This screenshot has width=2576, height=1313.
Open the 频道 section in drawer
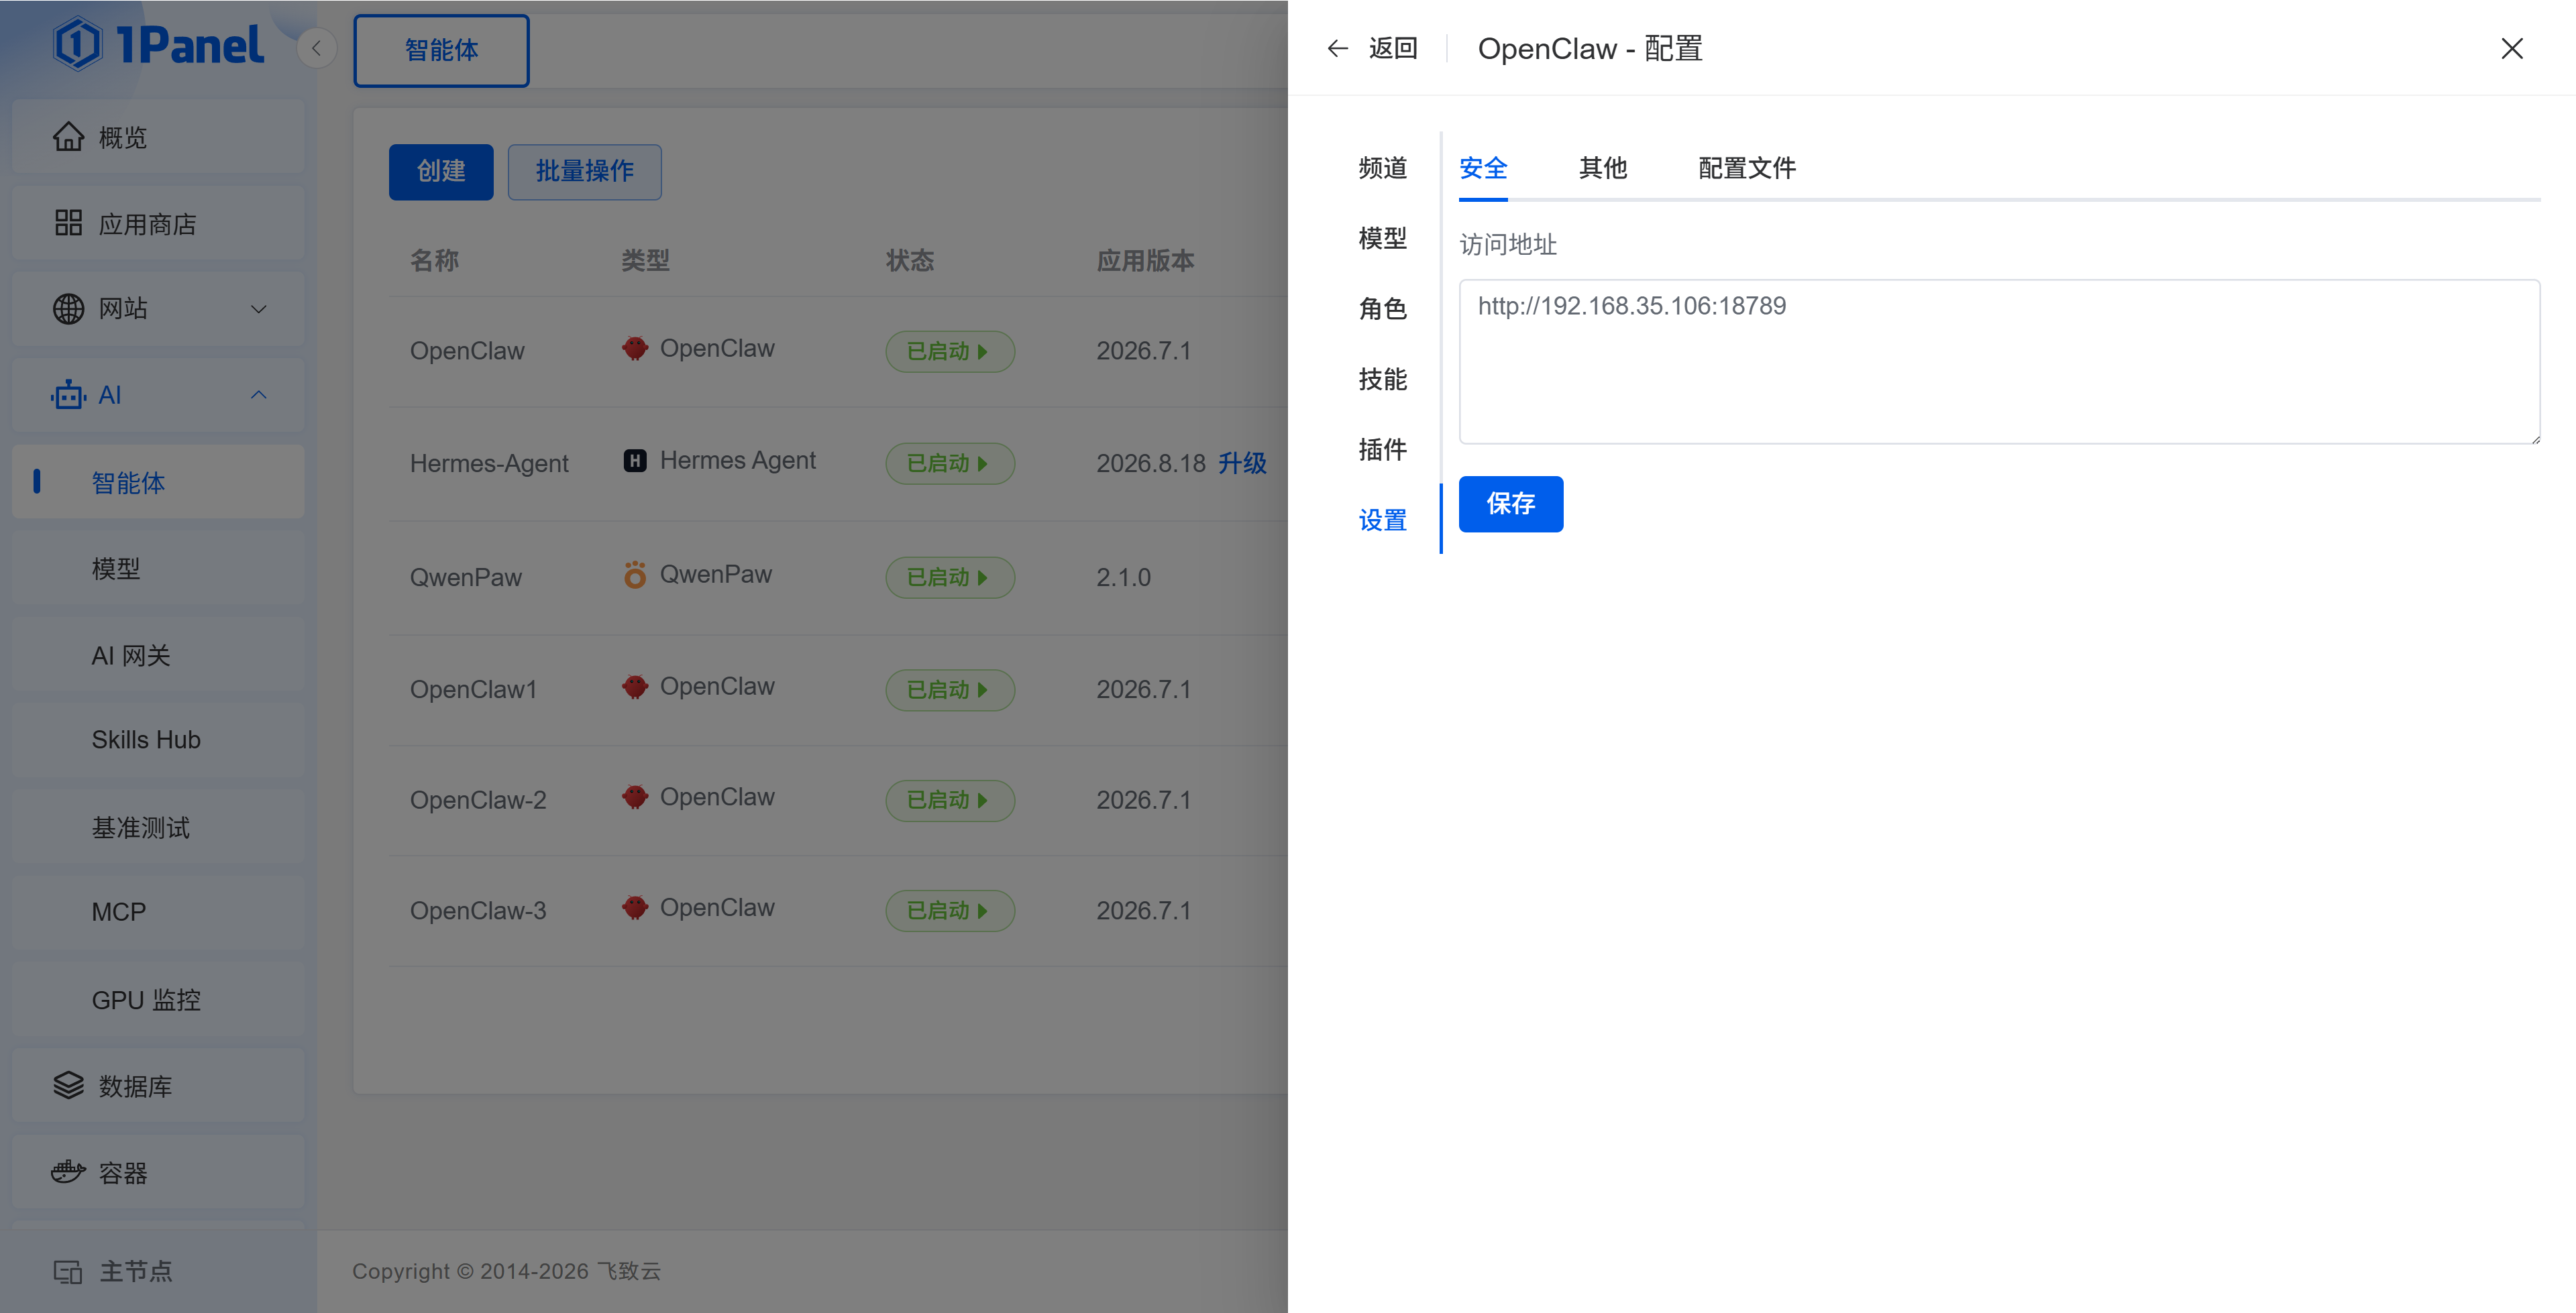pyautogui.click(x=1383, y=168)
